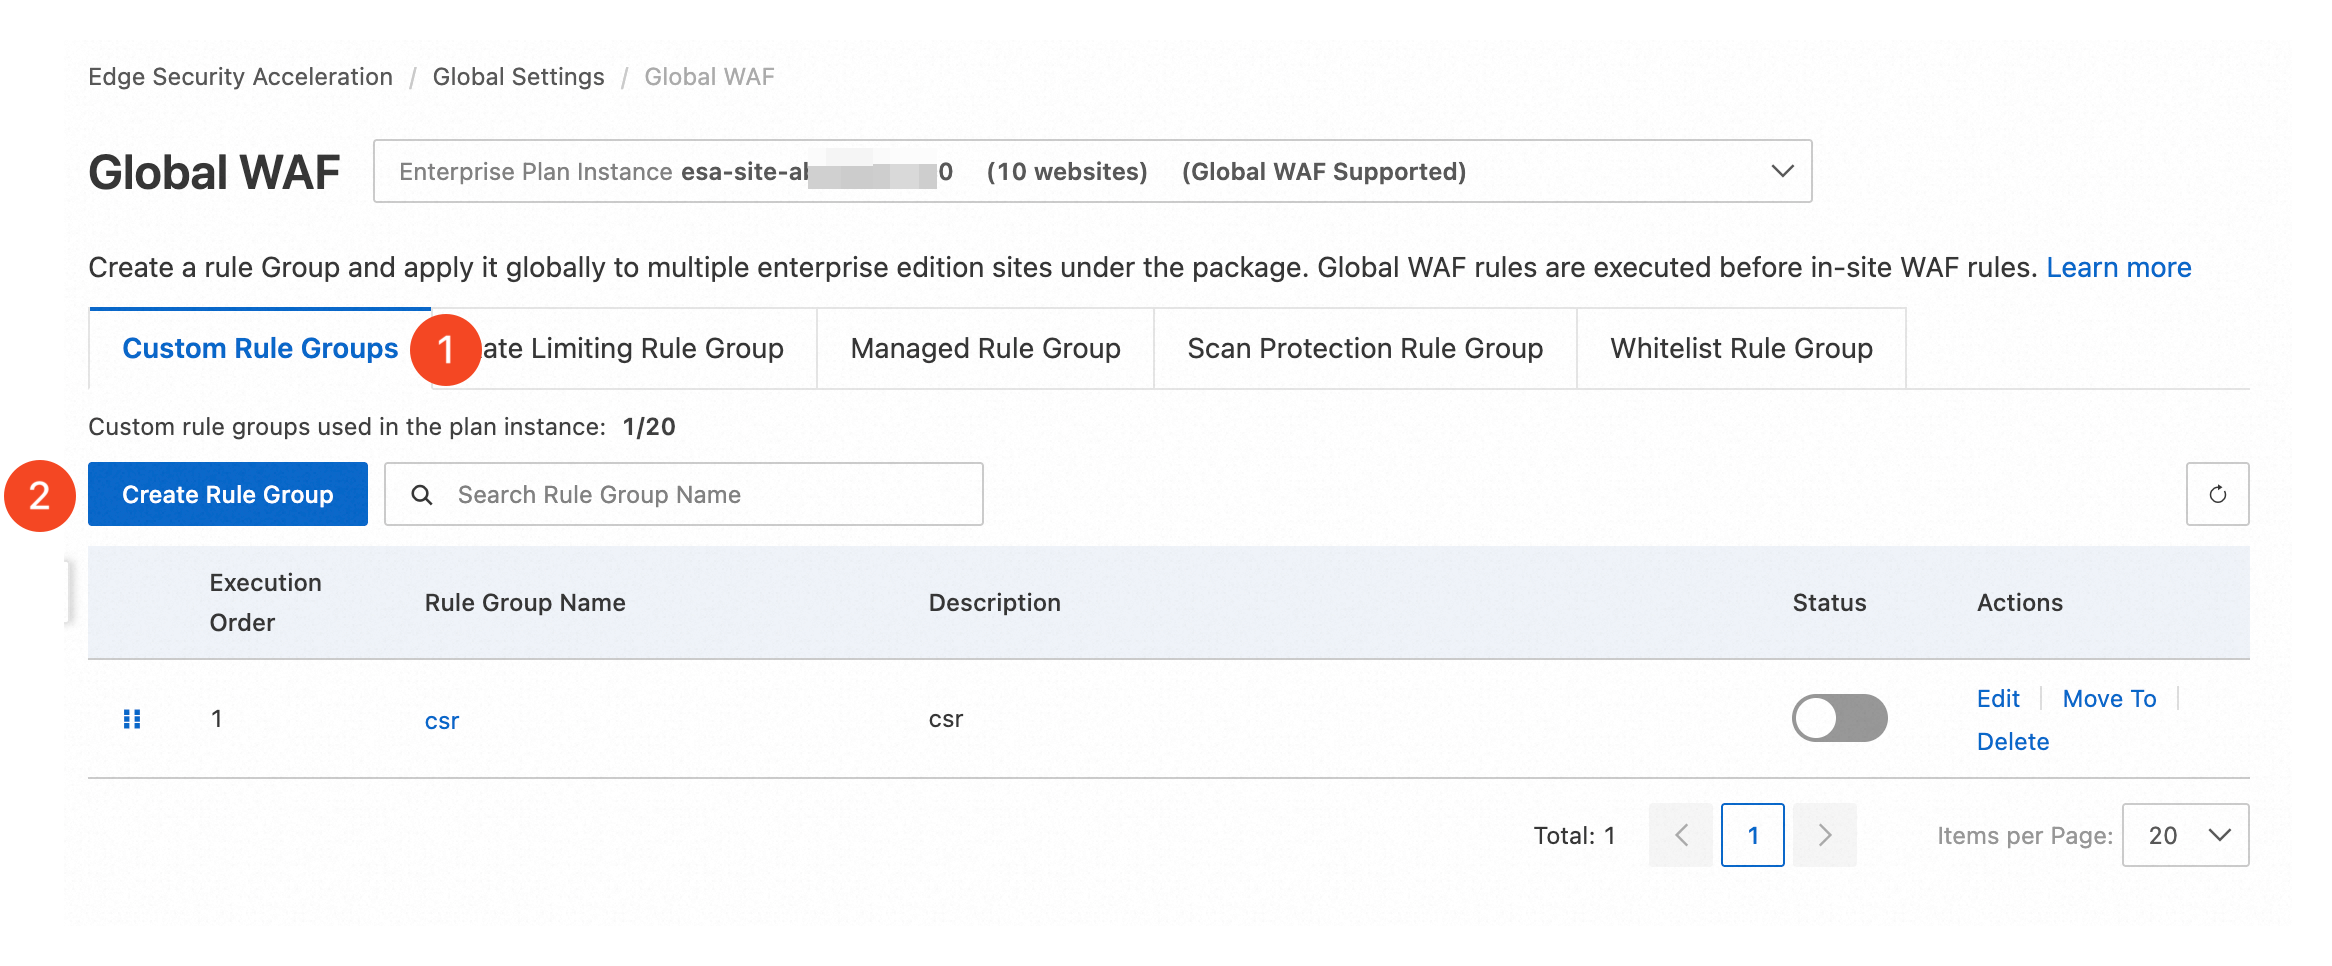
Task: Select the Custom Rule Groups tab
Action: (260, 348)
